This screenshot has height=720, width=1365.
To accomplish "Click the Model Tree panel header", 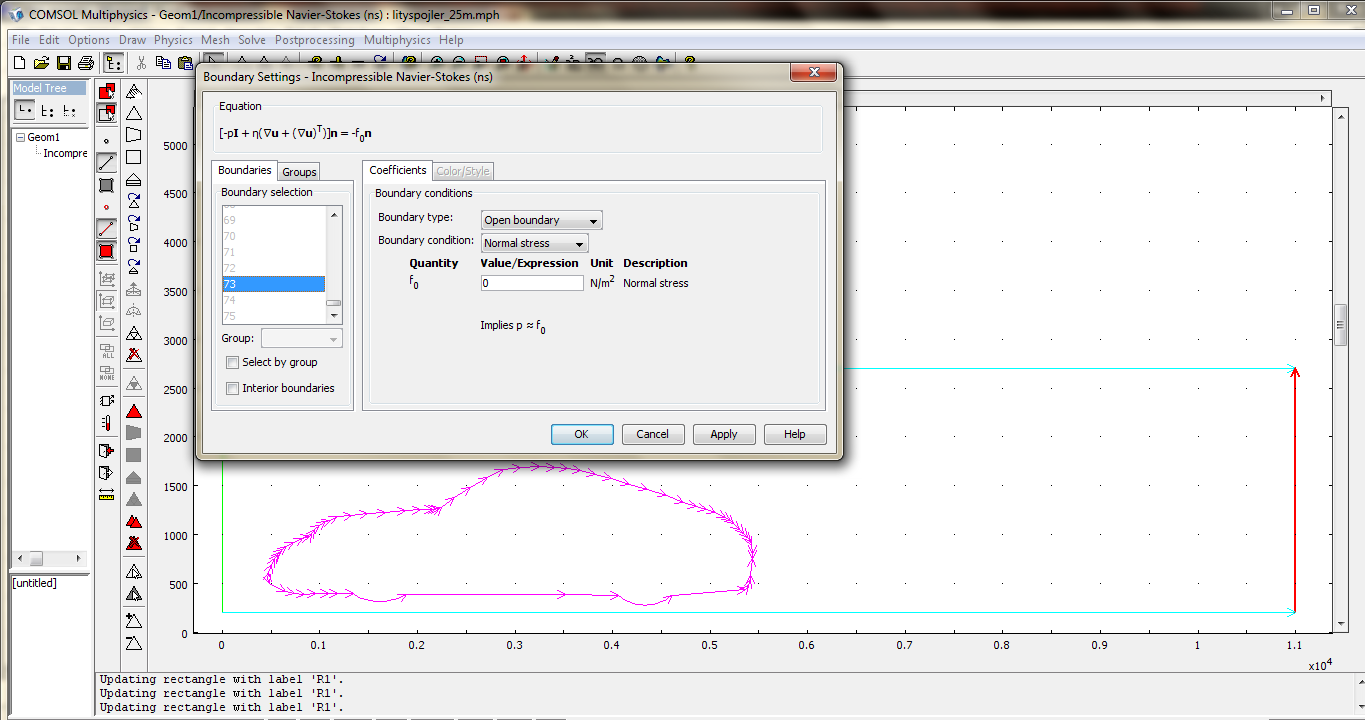I will pos(48,88).
